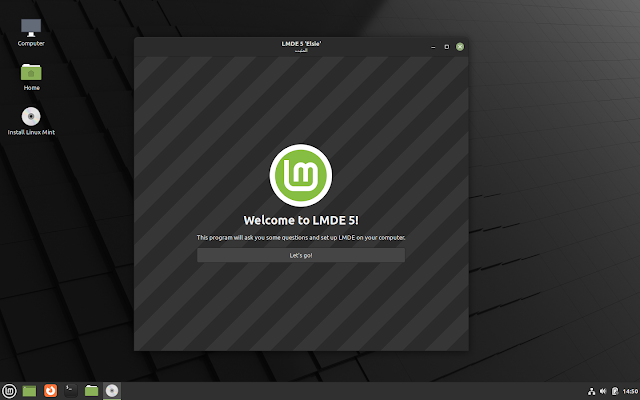Minimize the LMDE 5 installer window
This screenshot has width=640, height=400.
point(433,47)
